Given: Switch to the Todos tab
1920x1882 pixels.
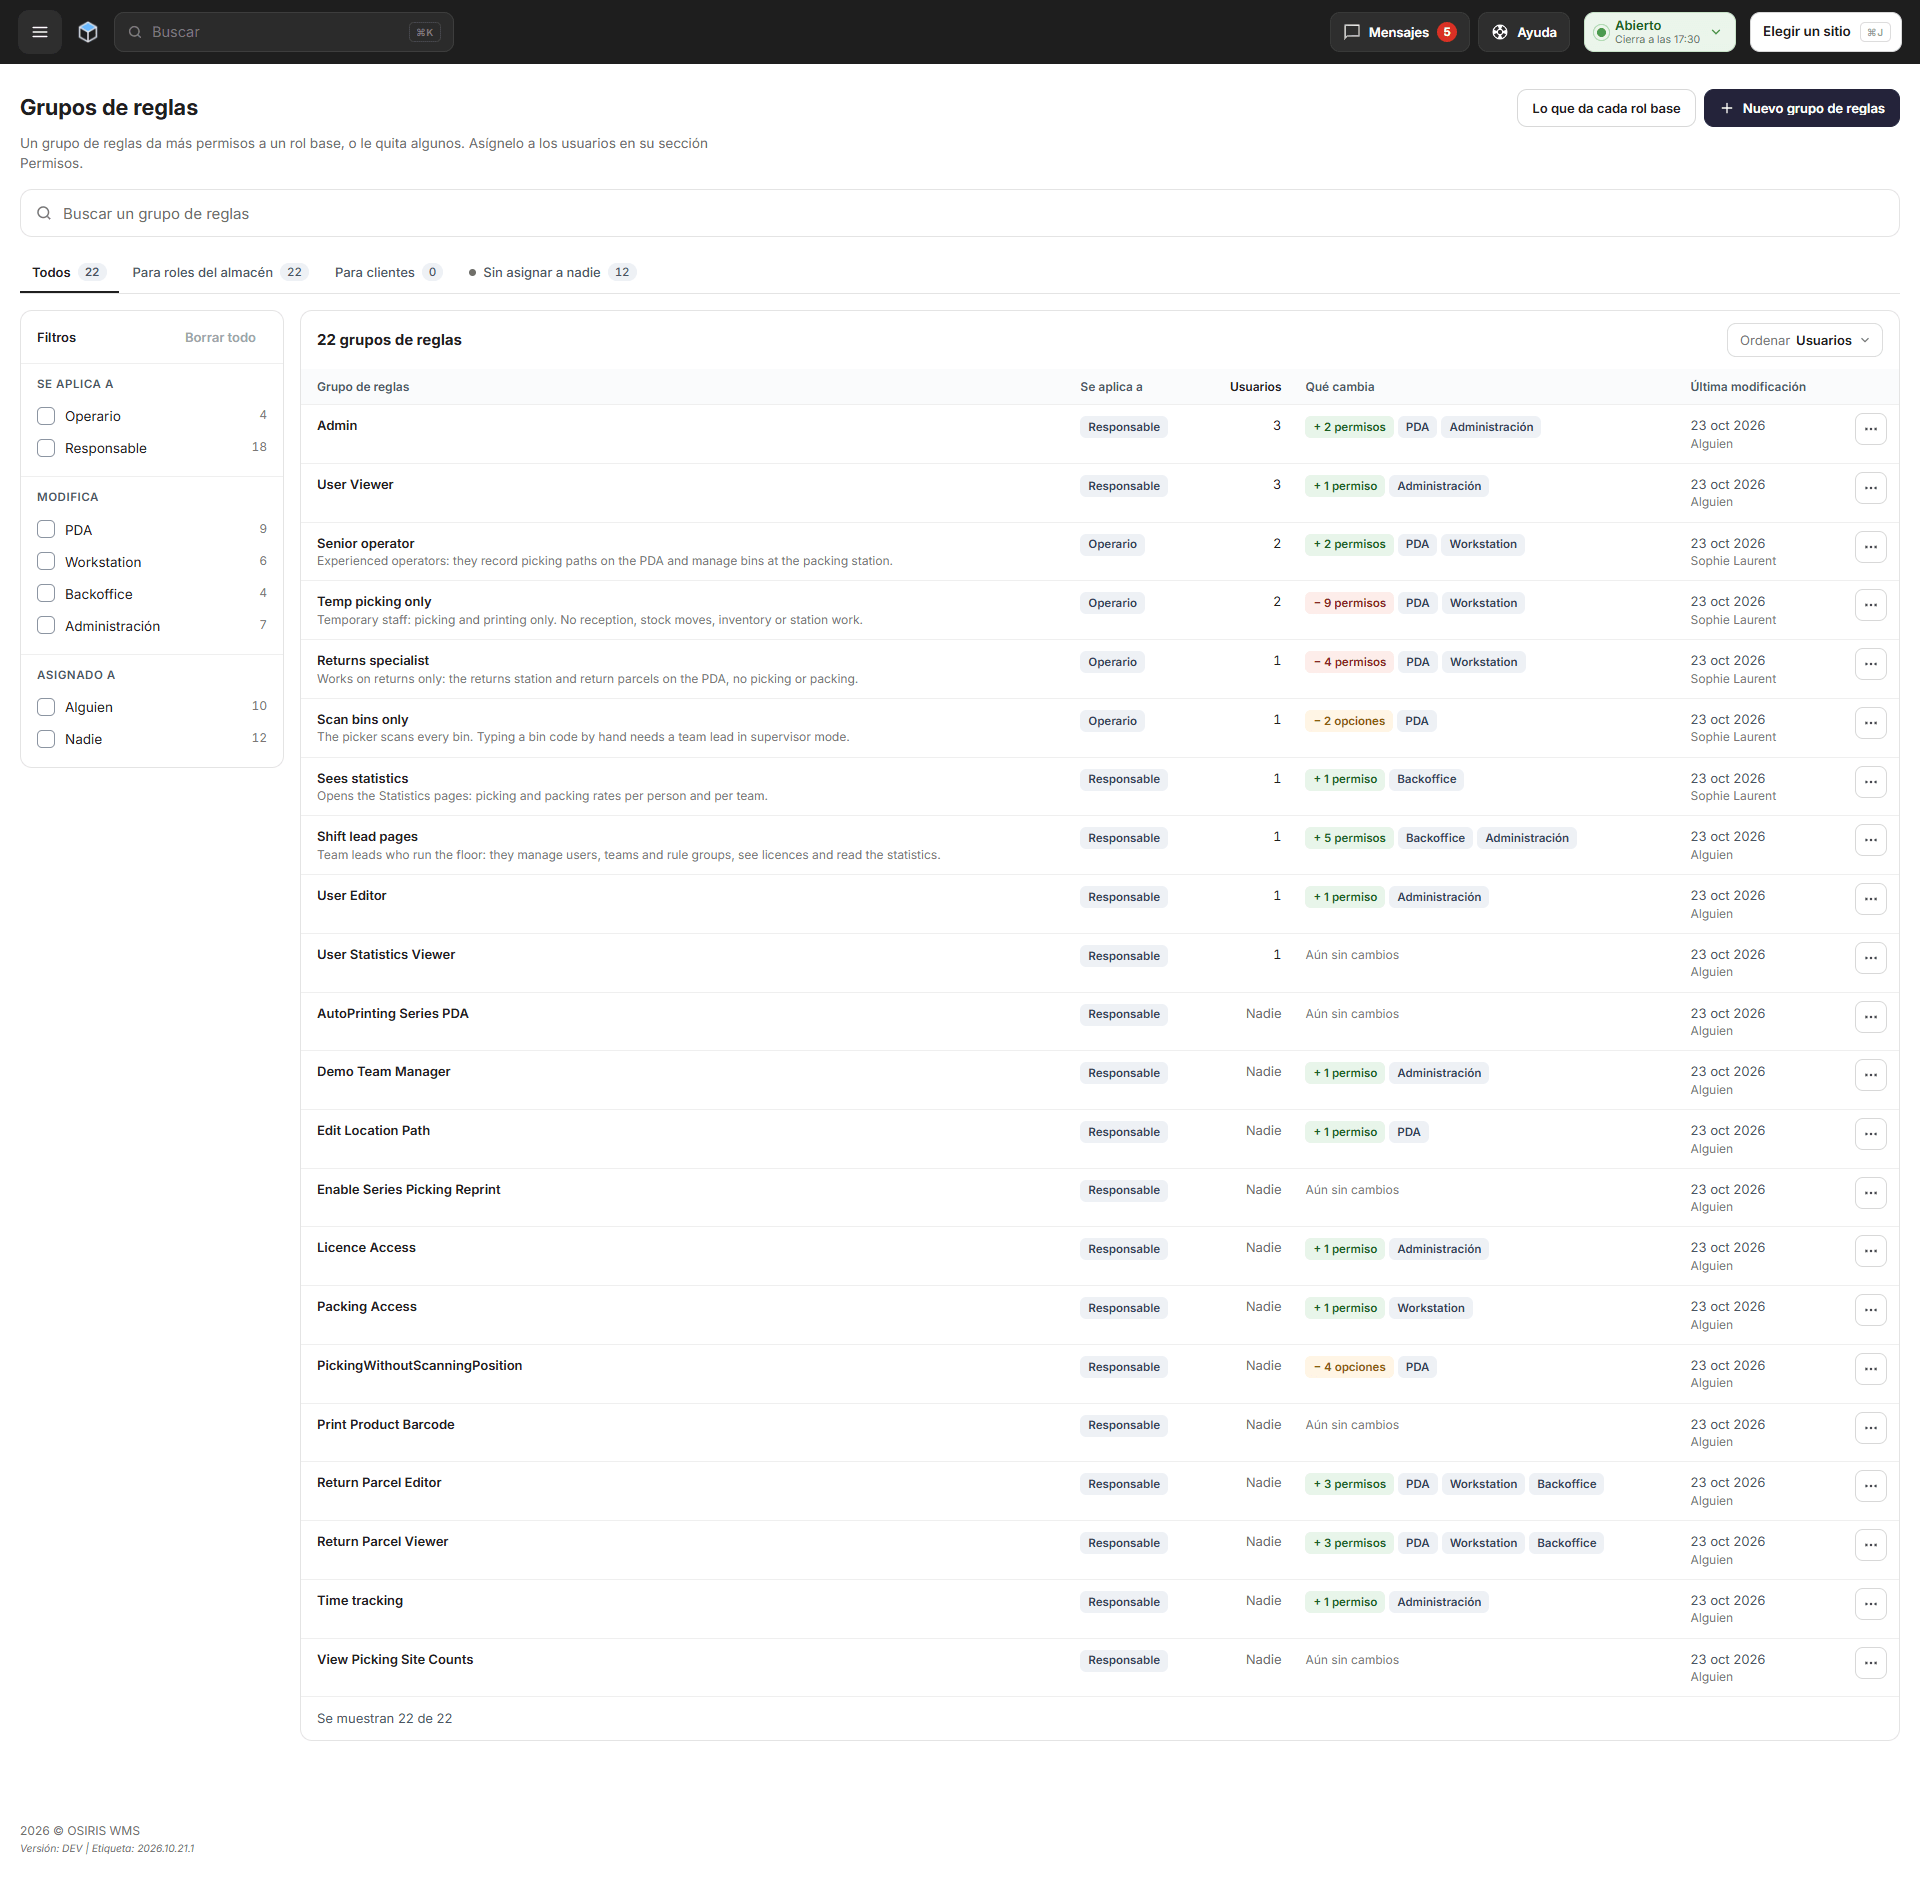Looking at the screenshot, I should (x=69, y=272).
